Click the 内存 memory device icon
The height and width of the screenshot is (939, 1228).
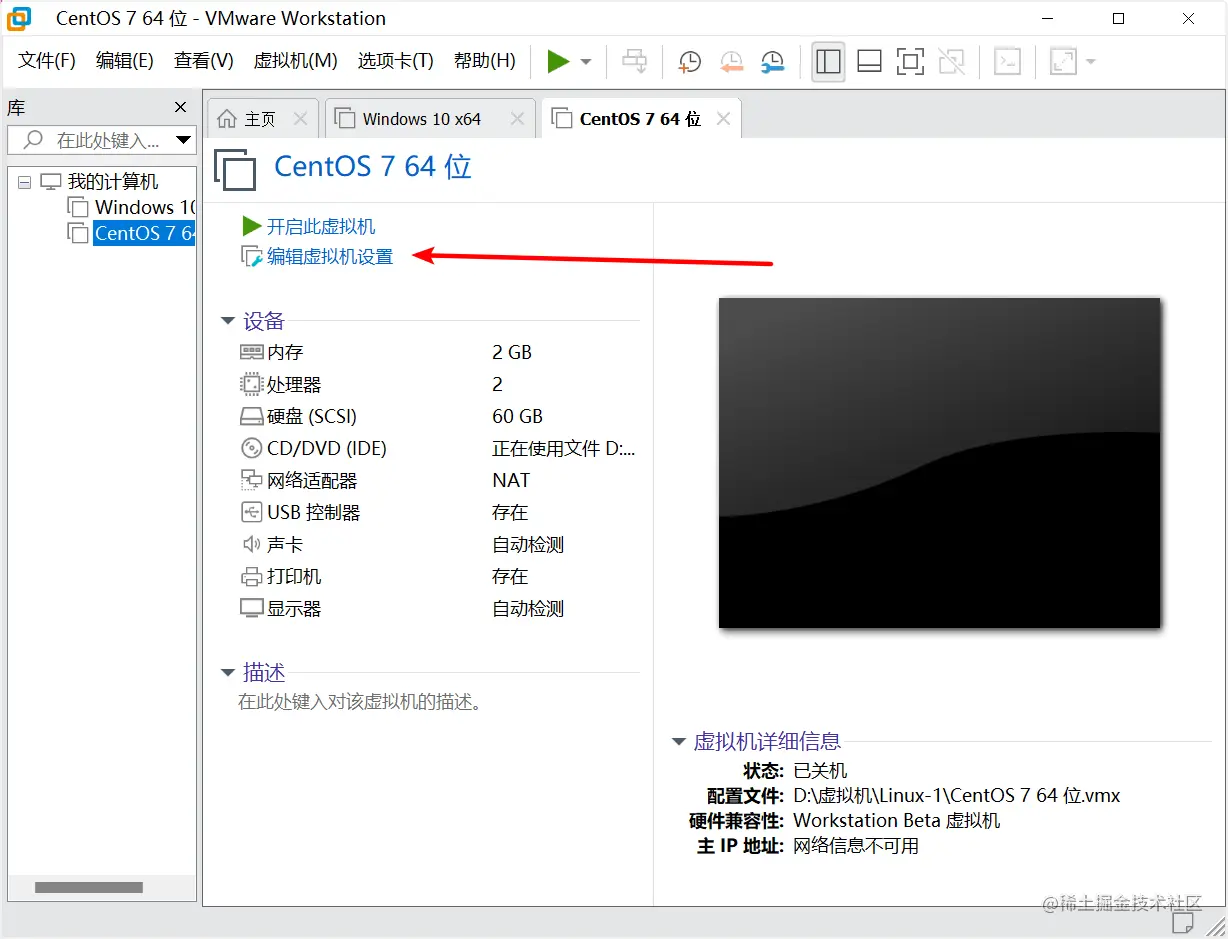click(x=251, y=352)
